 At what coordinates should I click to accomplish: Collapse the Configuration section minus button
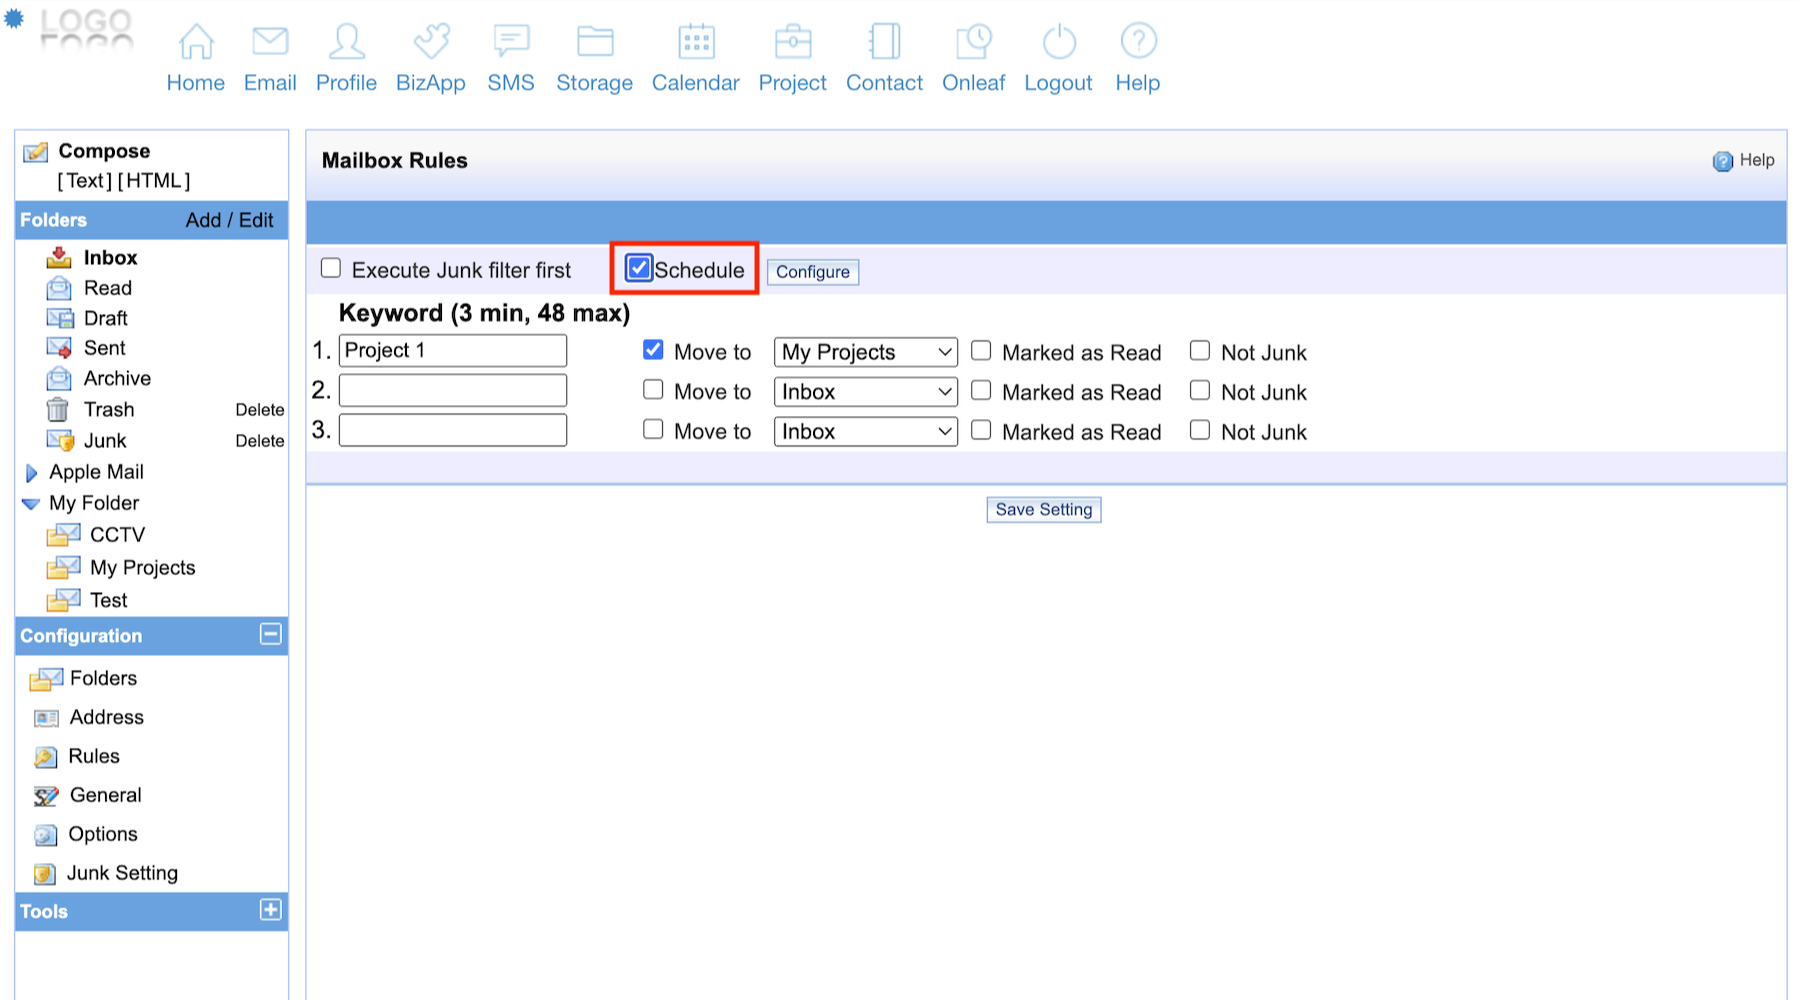[x=270, y=634]
